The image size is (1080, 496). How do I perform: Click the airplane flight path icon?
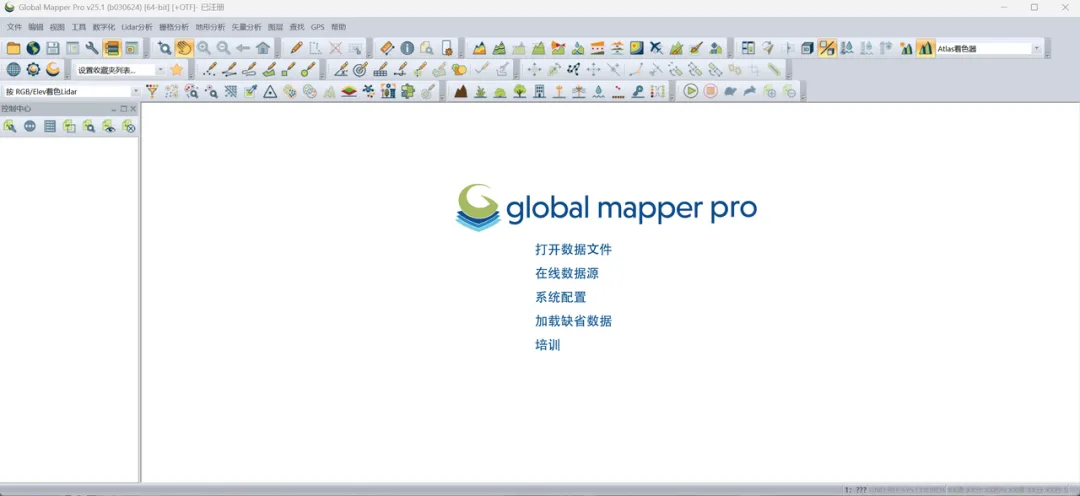656,48
